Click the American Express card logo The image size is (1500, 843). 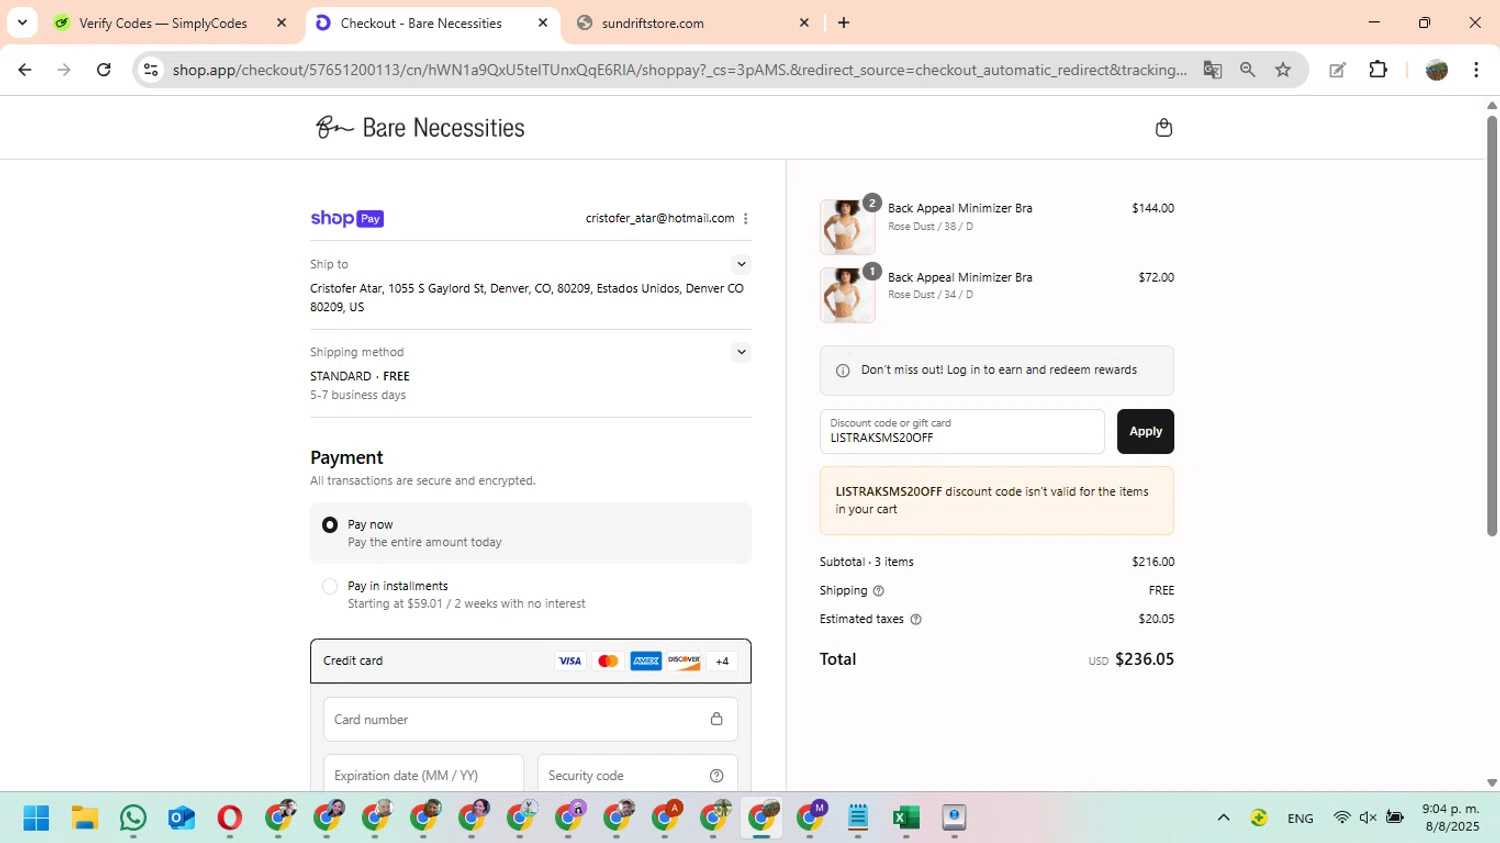point(646,661)
